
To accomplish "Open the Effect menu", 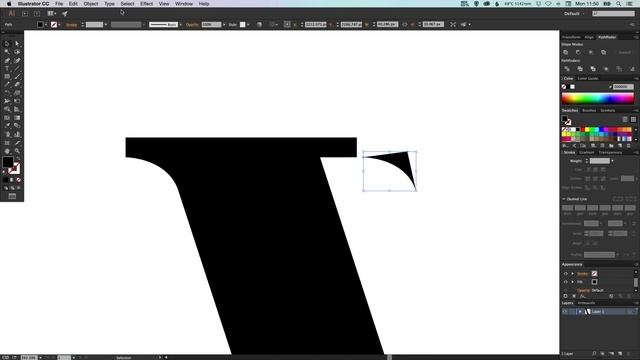I will [146, 4].
